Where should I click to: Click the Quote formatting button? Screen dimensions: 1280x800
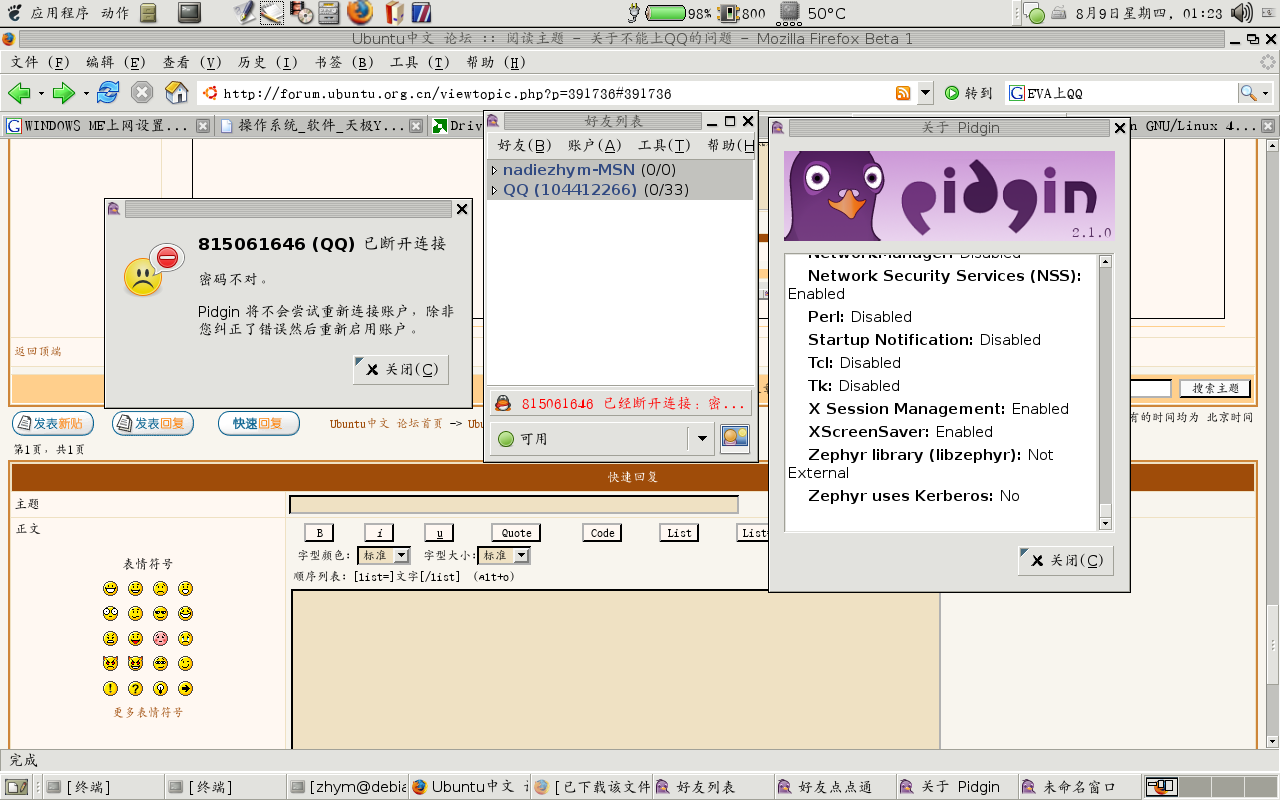(516, 533)
